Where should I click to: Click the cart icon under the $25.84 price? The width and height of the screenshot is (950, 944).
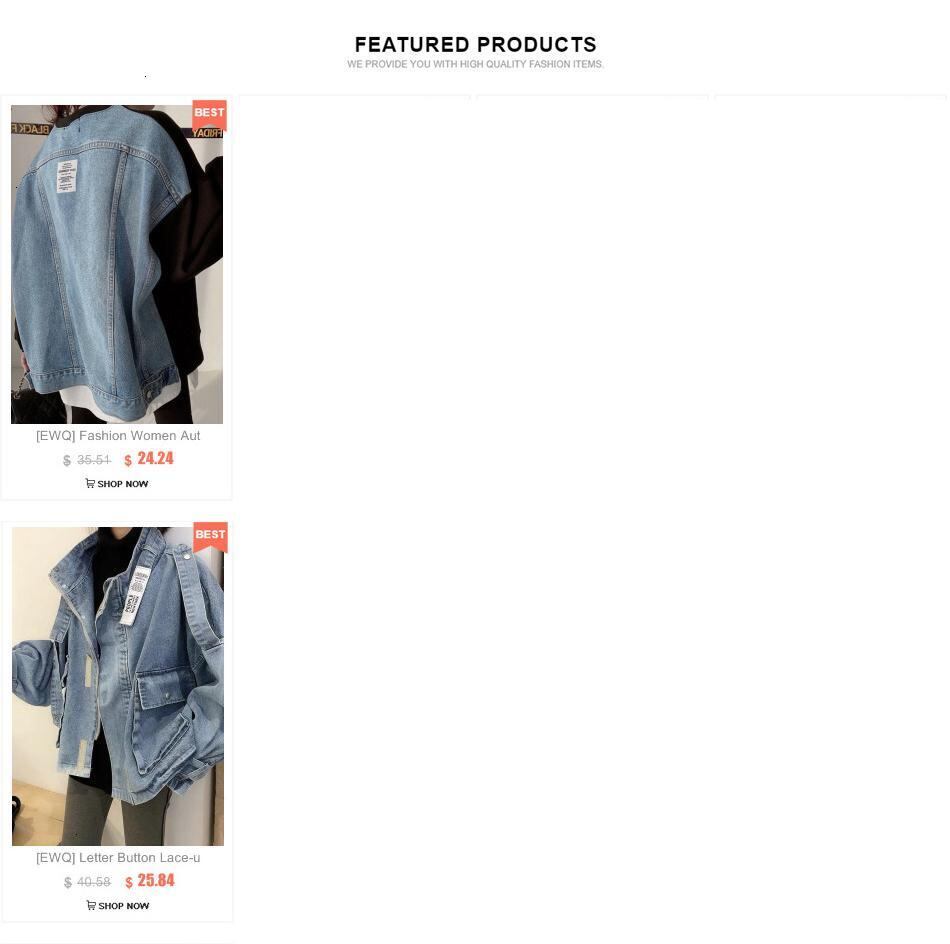click(91, 905)
